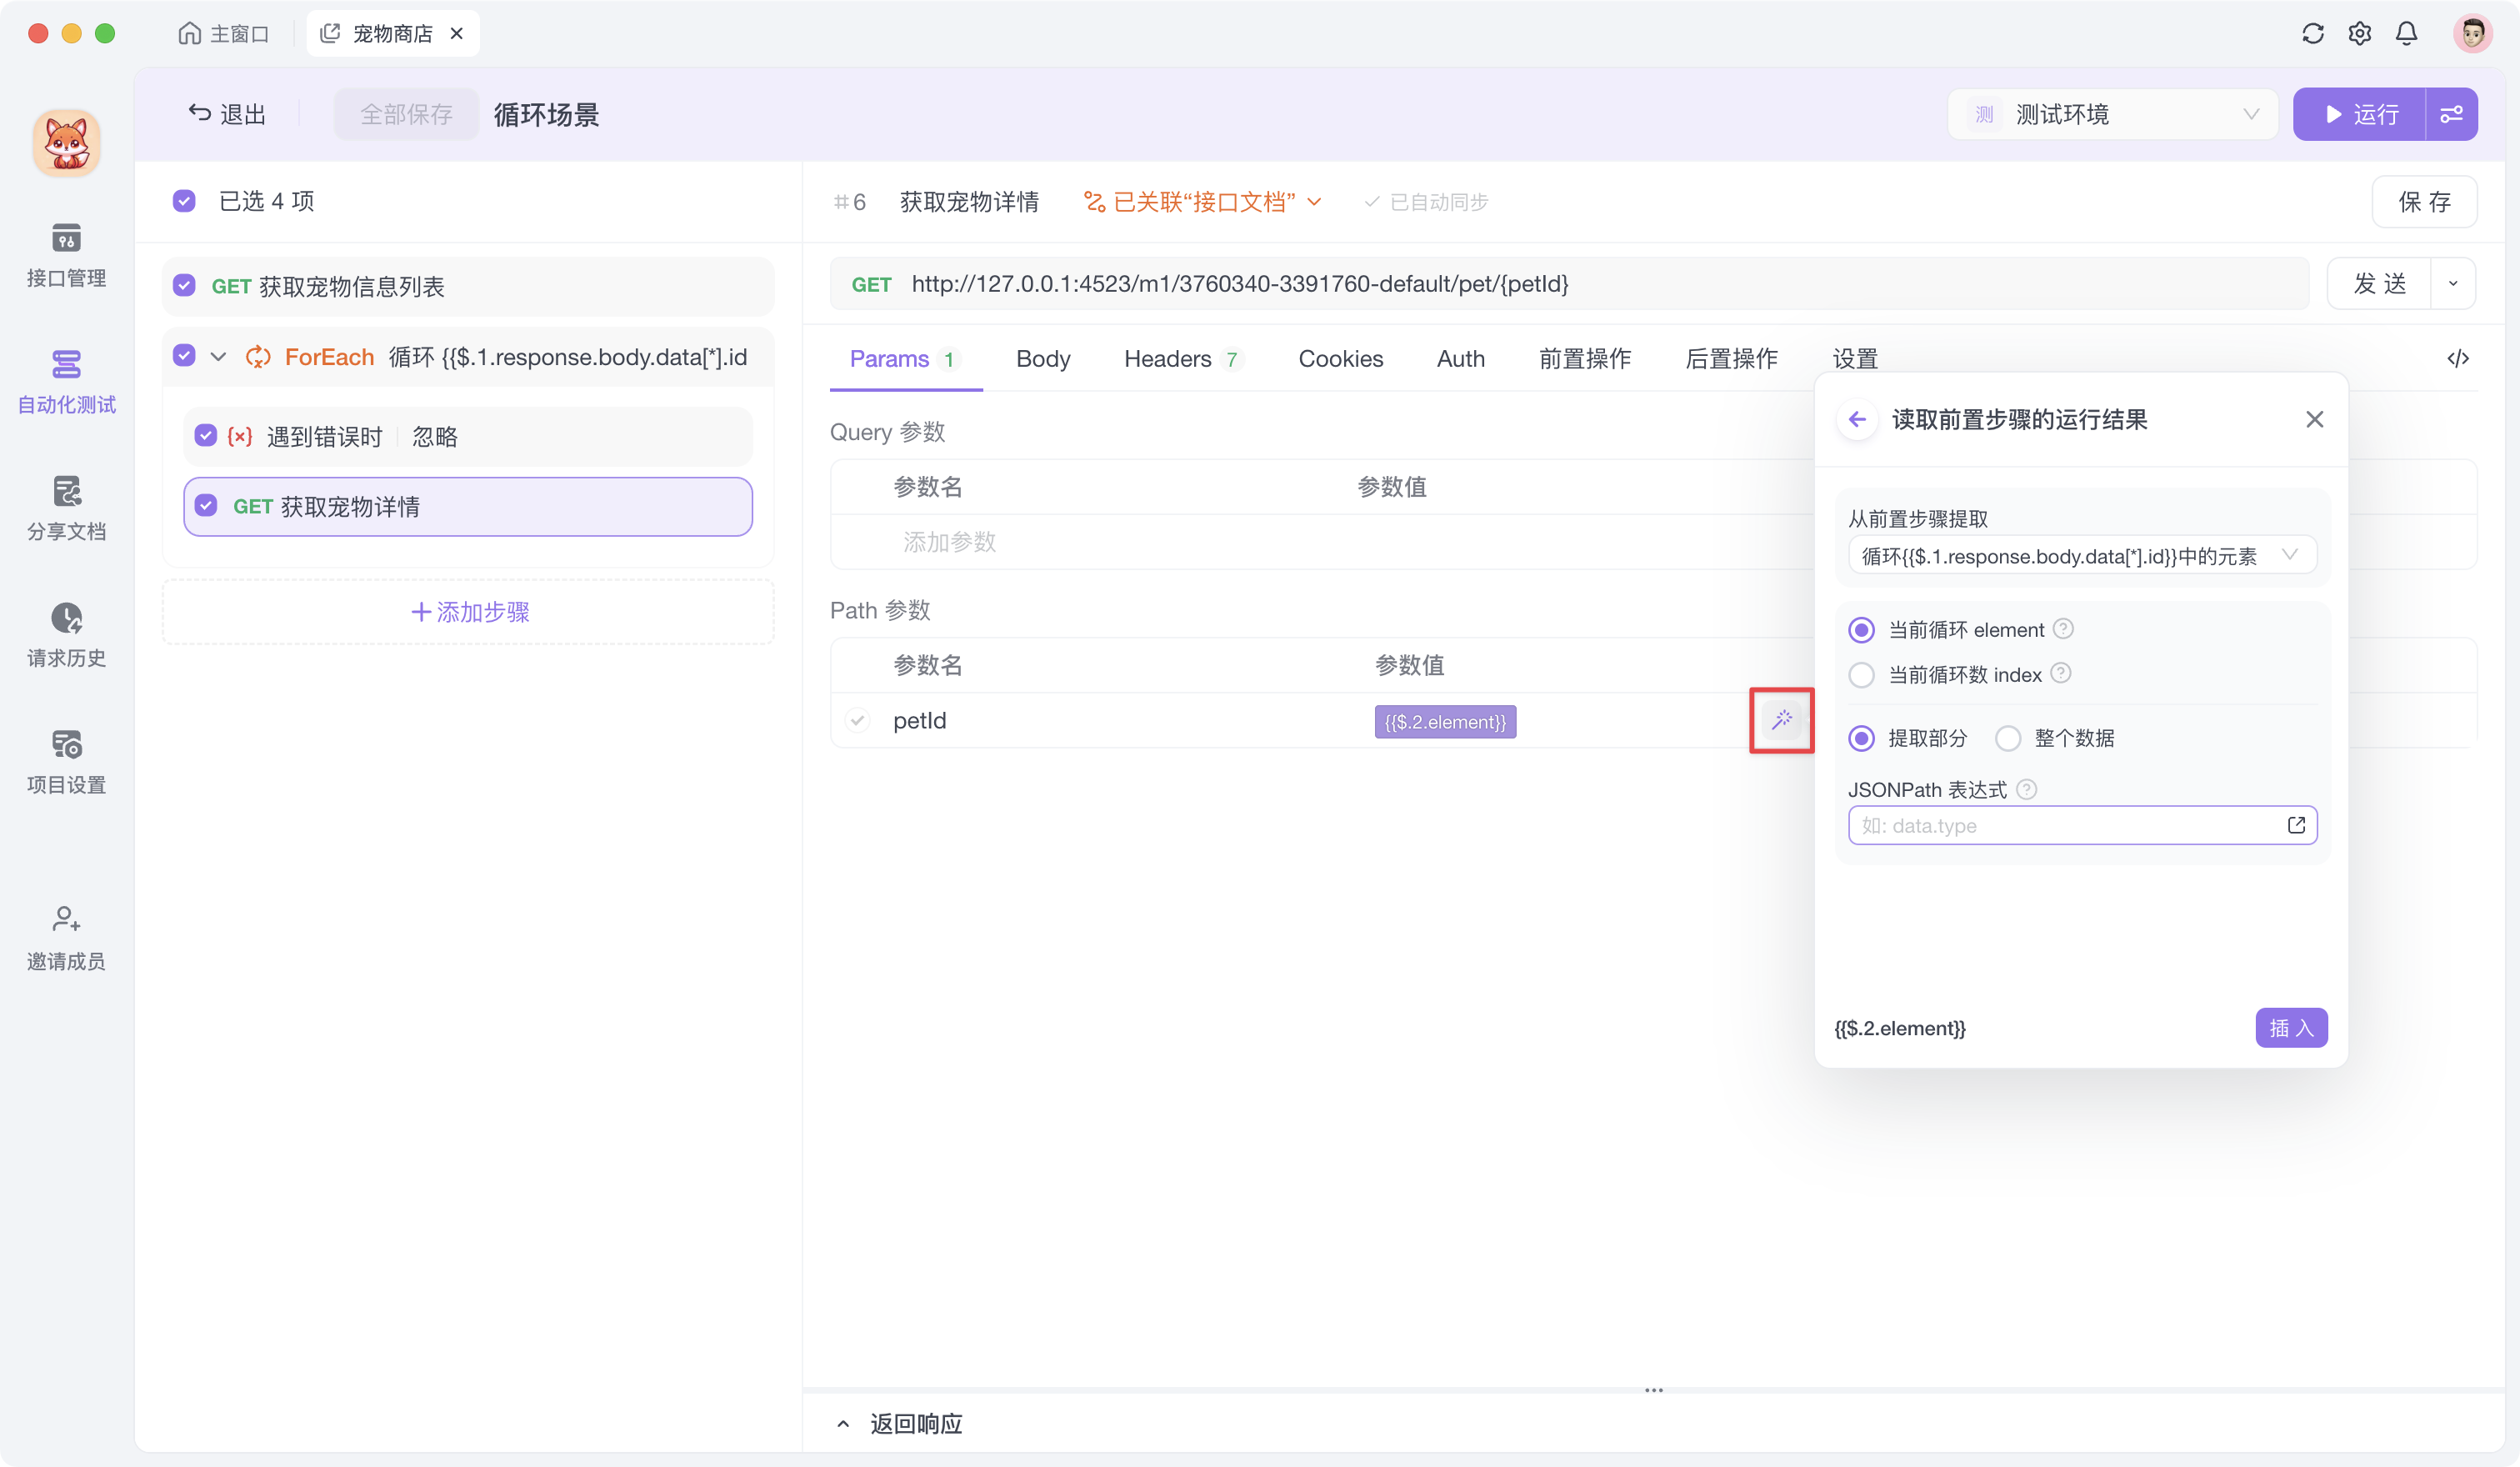Open 接口管理 in the sidebar
This screenshot has width=2520, height=1467.
coord(66,254)
